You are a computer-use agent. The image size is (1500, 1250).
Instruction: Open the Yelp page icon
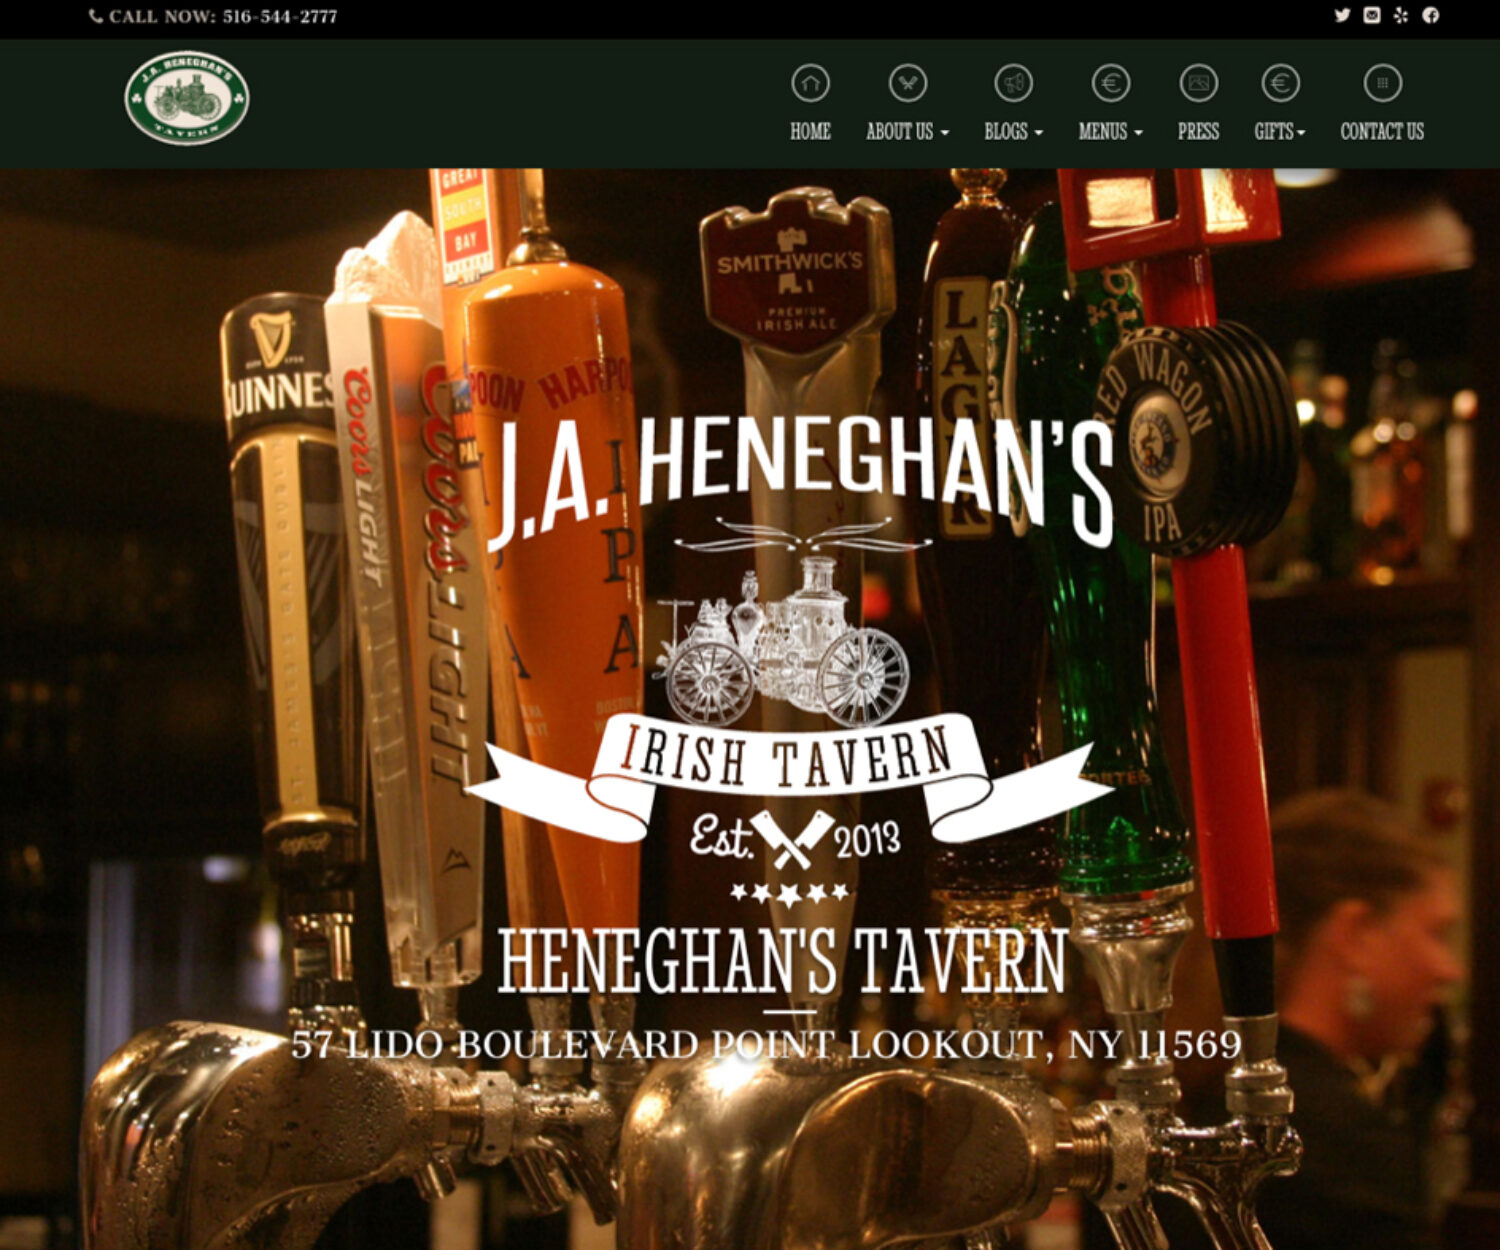tap(1401, 15)
